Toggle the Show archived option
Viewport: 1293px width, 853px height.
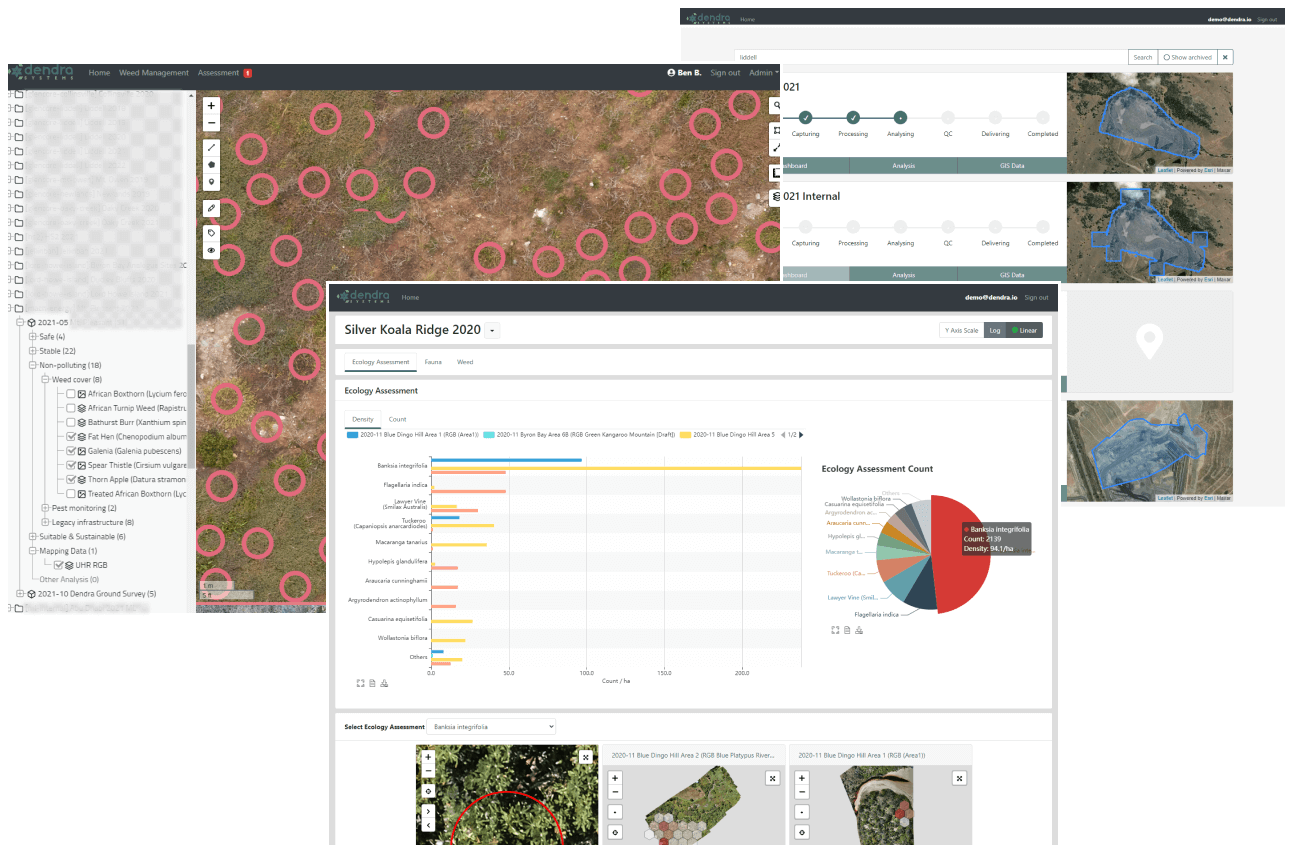point(1187,57)
